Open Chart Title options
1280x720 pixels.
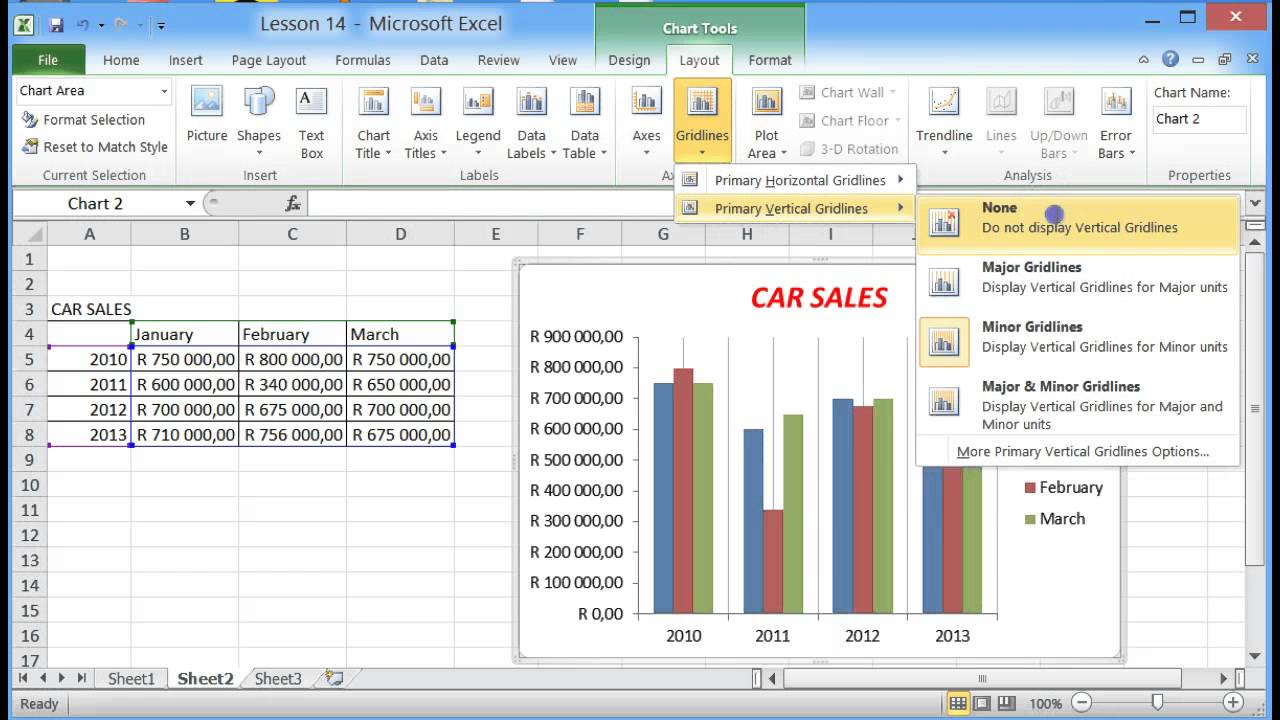[x=373, y=122]
